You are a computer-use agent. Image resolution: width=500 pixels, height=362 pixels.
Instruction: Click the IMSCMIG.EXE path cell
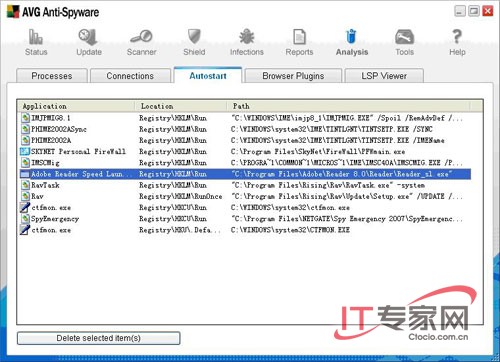point(347,163)
